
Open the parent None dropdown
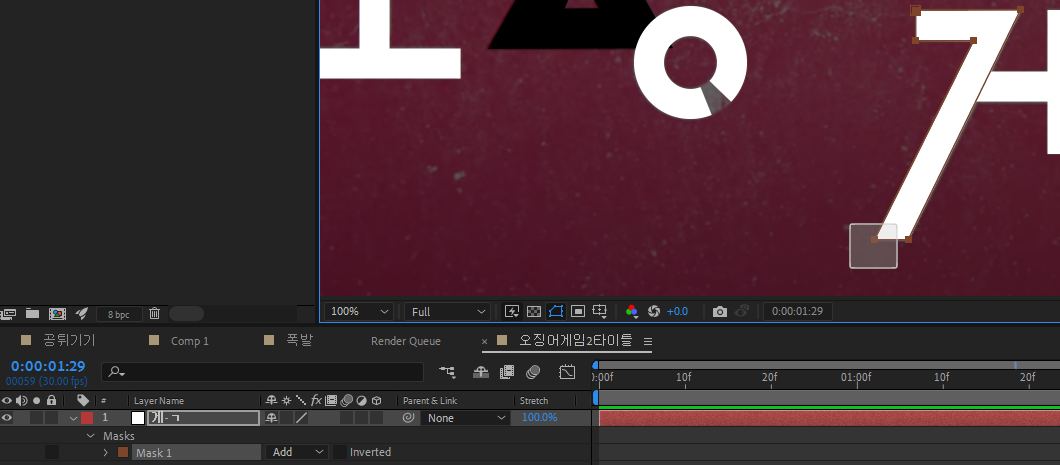coord(465,418)
